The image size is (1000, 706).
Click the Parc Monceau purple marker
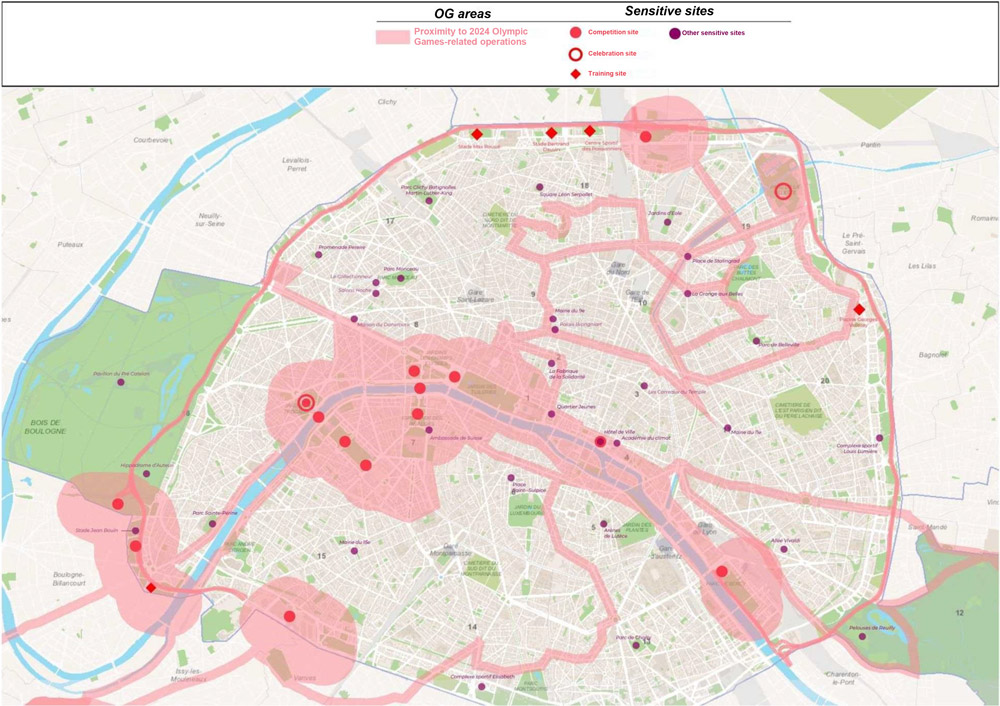400,277
